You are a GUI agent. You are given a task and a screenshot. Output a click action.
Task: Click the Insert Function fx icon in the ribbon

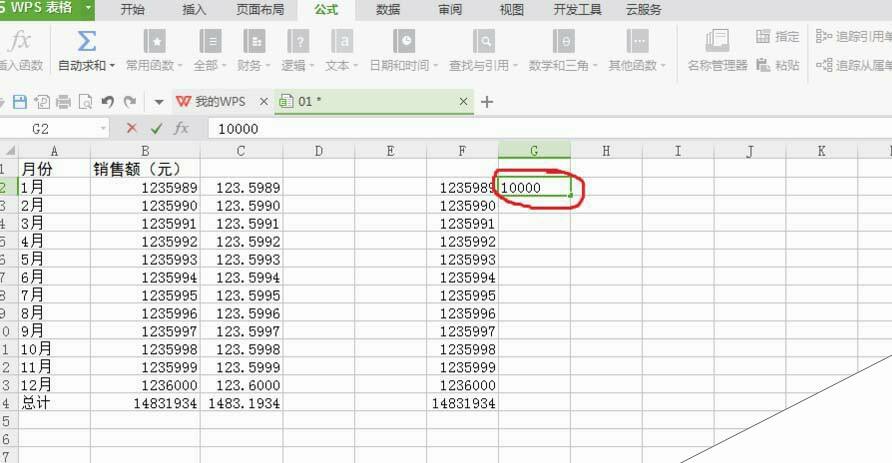pos(20,41)
